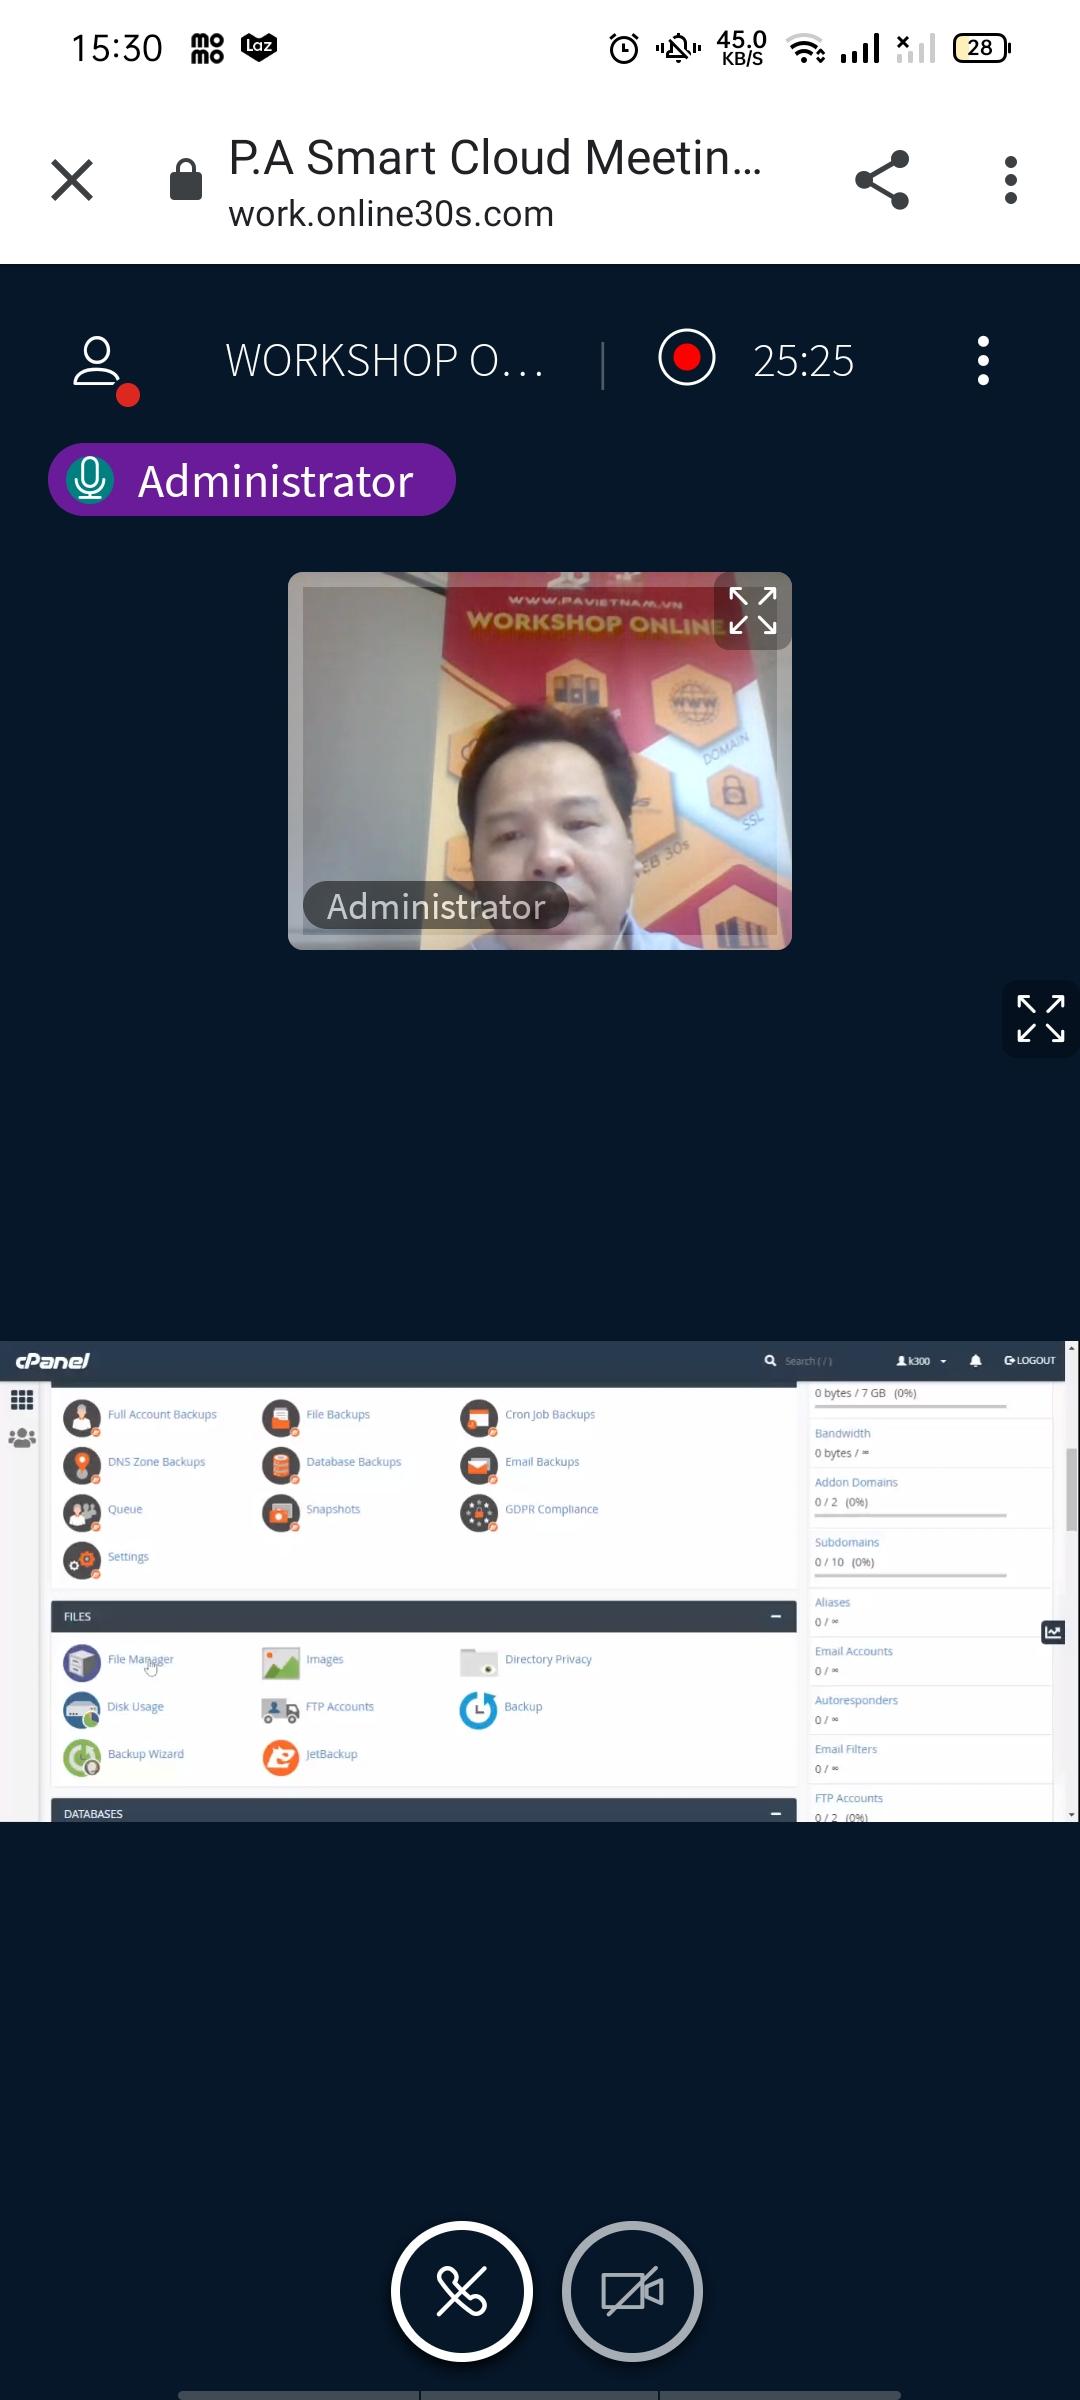
Task: Click the Aliases statistics link
Action: coord(832,1602)
